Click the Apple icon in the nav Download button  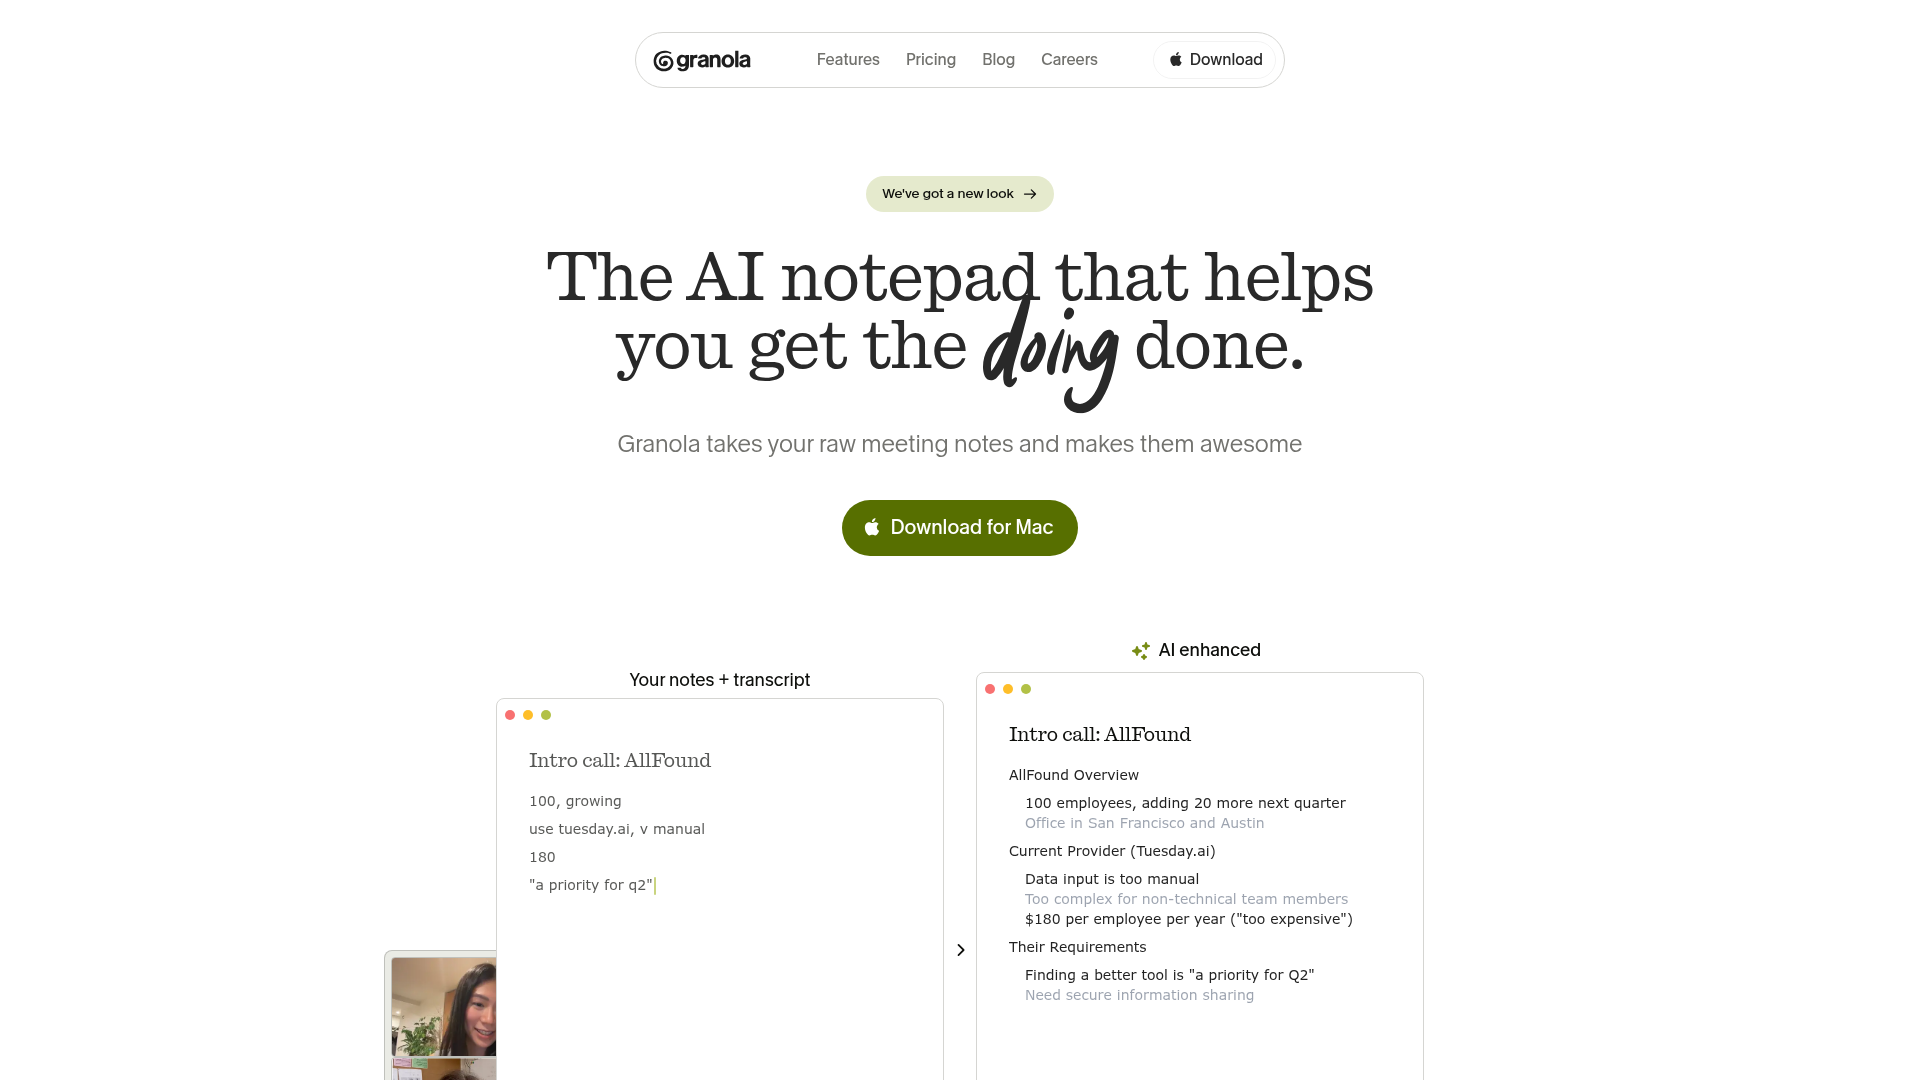1176,60
